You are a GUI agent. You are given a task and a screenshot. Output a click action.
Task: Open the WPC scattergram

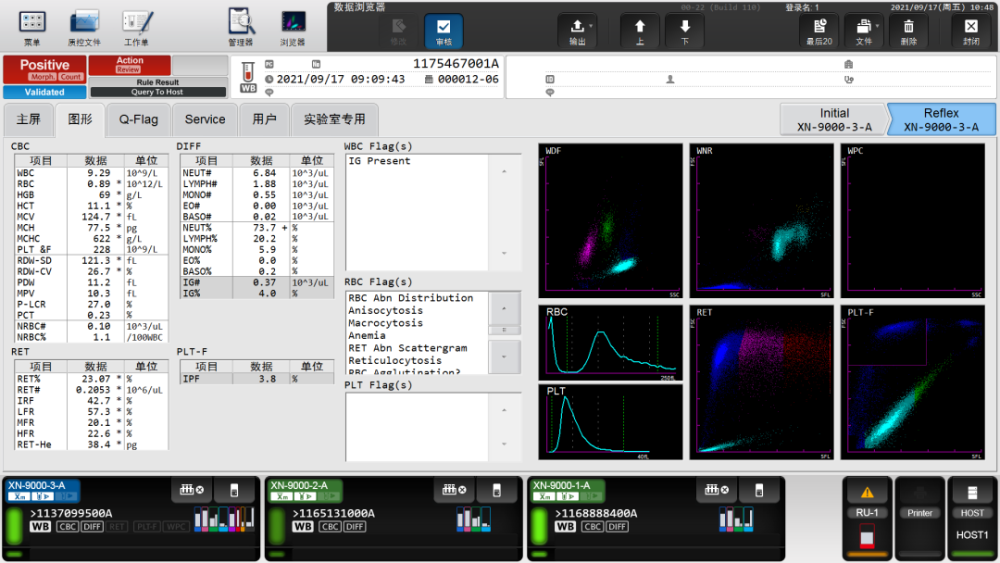tap(913, 221)
